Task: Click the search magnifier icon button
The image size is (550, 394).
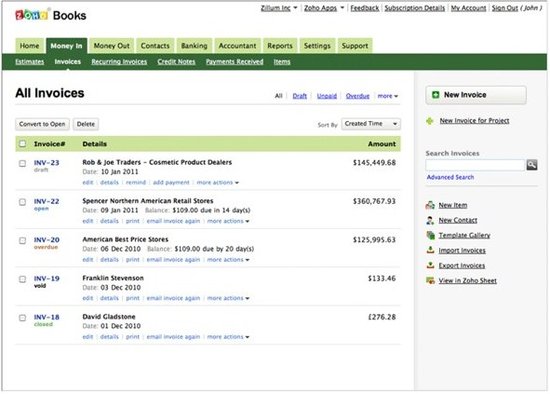Action: tap(531, 165)
